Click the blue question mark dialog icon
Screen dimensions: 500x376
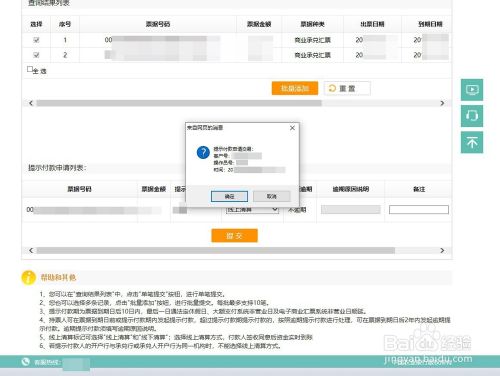pyautogui.click(x=203, y=153)
